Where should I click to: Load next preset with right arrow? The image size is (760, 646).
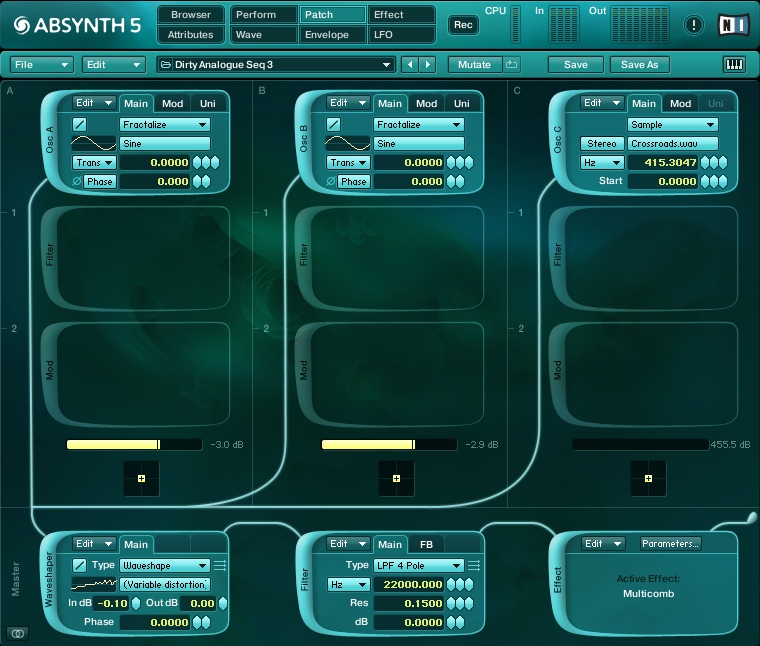point(428,64)
